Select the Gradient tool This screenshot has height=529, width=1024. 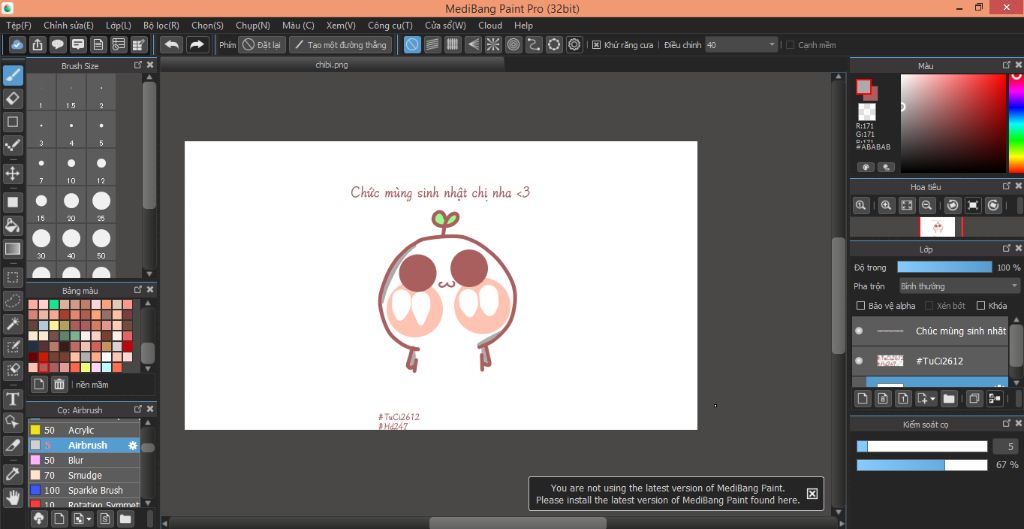(12, 248)
